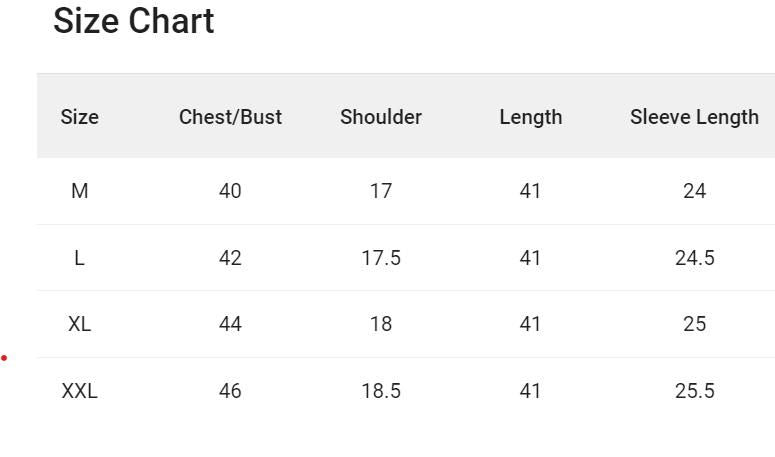Click the Size Chart heading

tap(133, 21)
